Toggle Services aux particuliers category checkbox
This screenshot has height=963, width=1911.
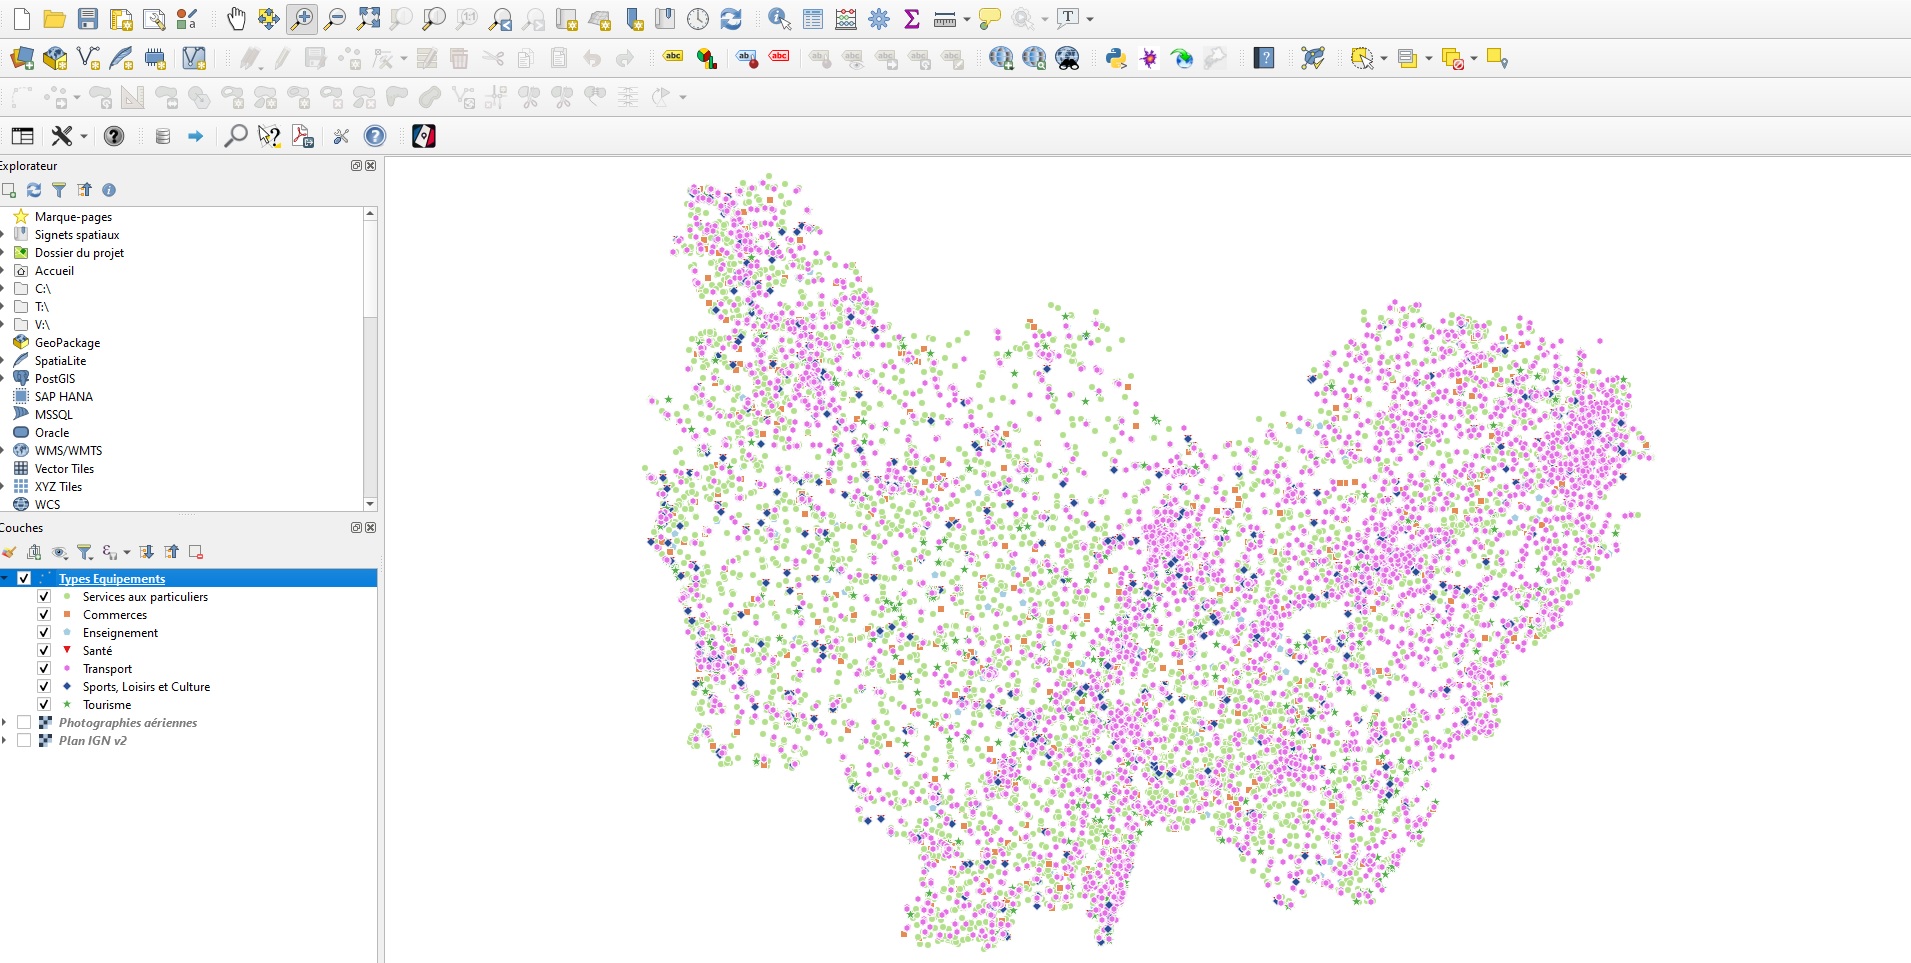pos(44,596)
